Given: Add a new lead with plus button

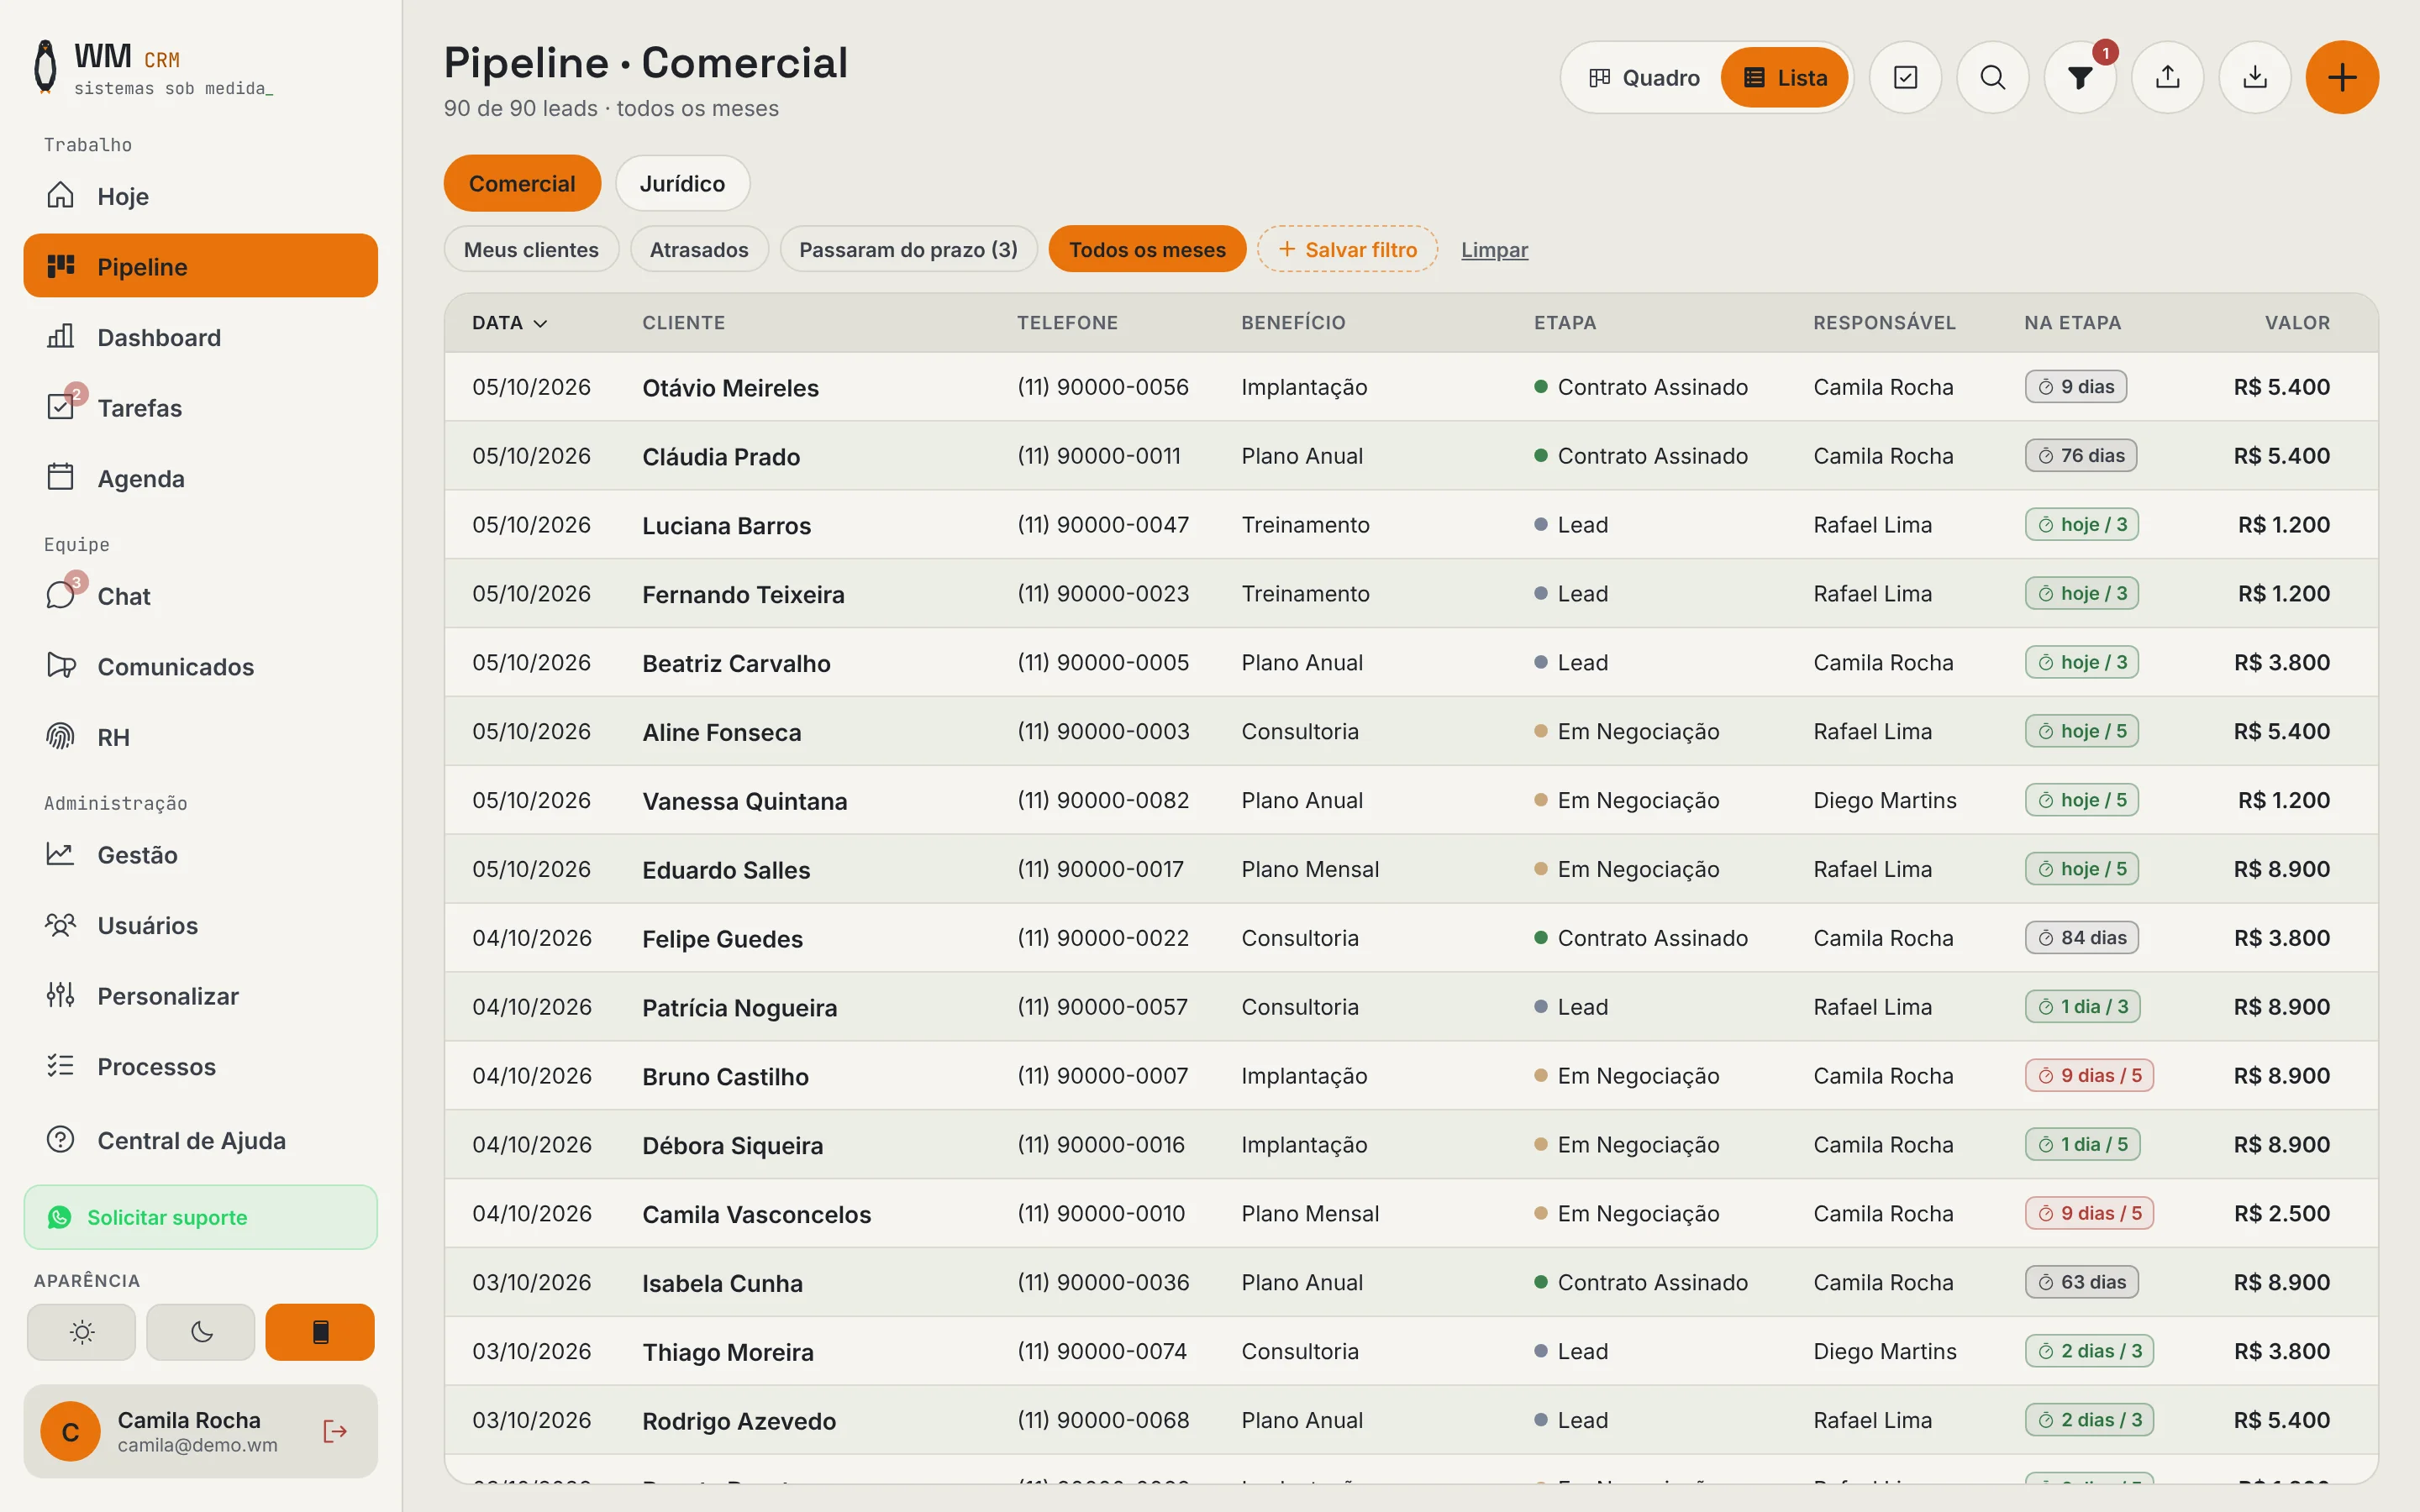Looking at the screenshot, I should pos(2342,77).
